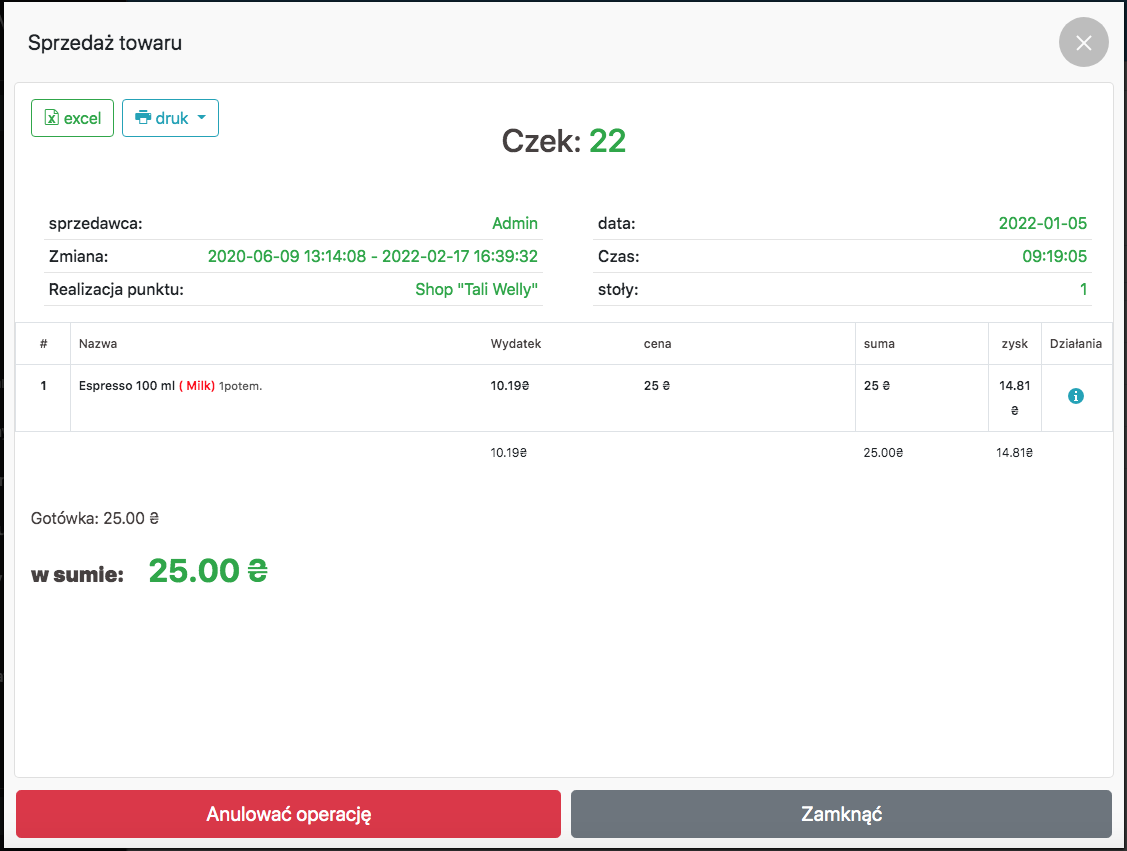Click the printer icon on druk

(143, 118)
